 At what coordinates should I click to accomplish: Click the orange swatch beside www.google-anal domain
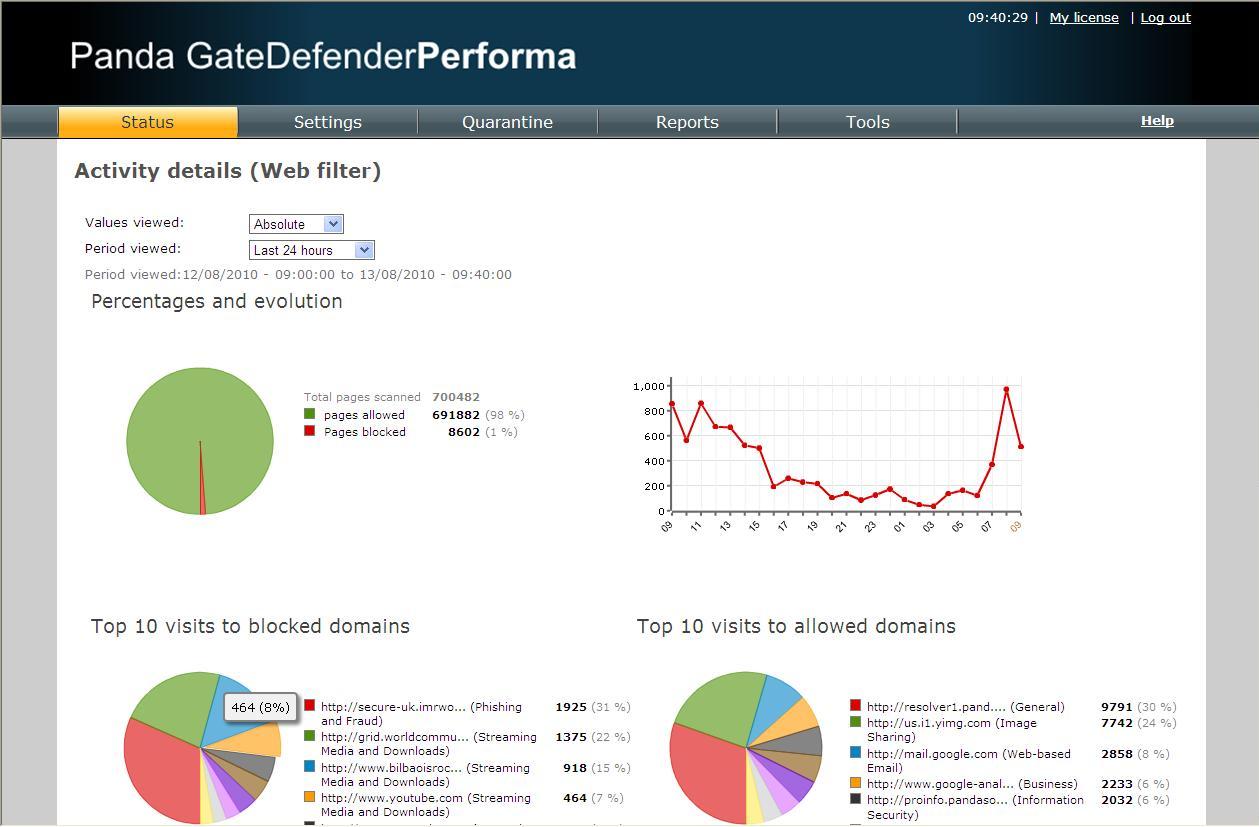point(856,783)
